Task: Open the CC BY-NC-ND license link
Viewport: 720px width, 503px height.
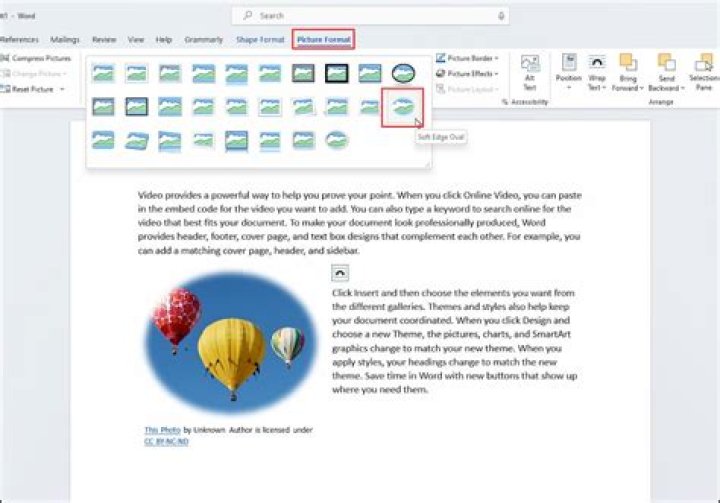Action: (x=166, y=441)
